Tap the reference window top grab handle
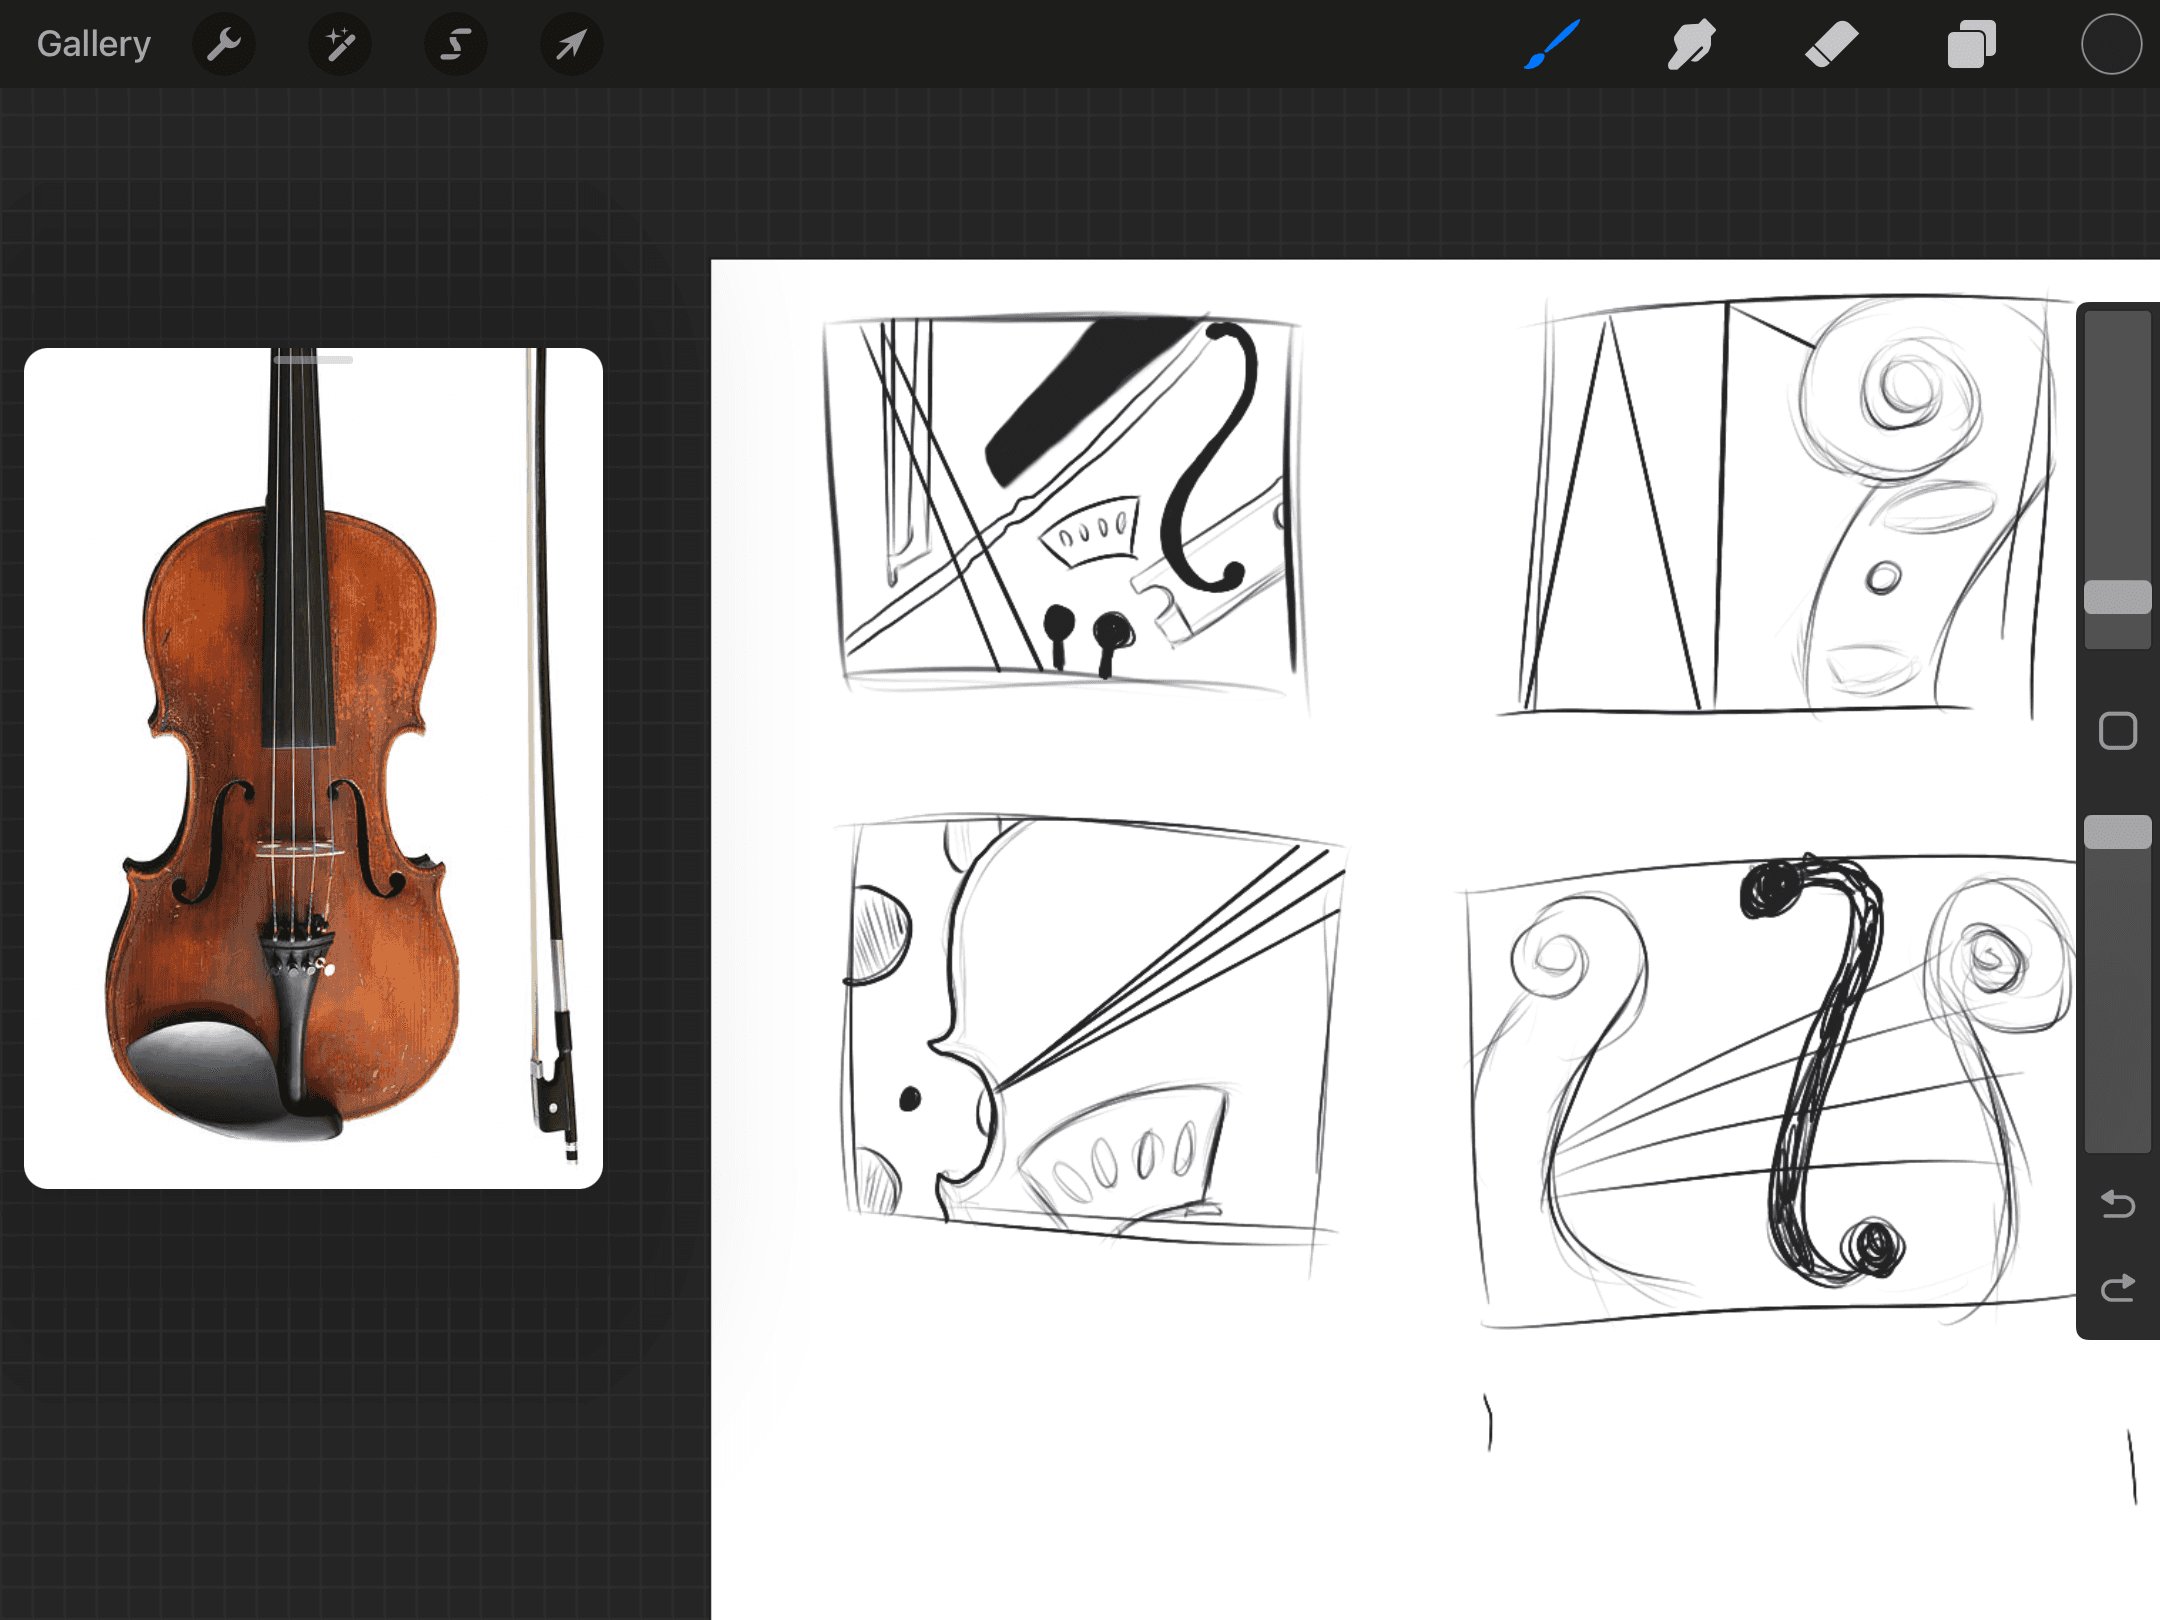2160x1620 pixels. (313, 359)
